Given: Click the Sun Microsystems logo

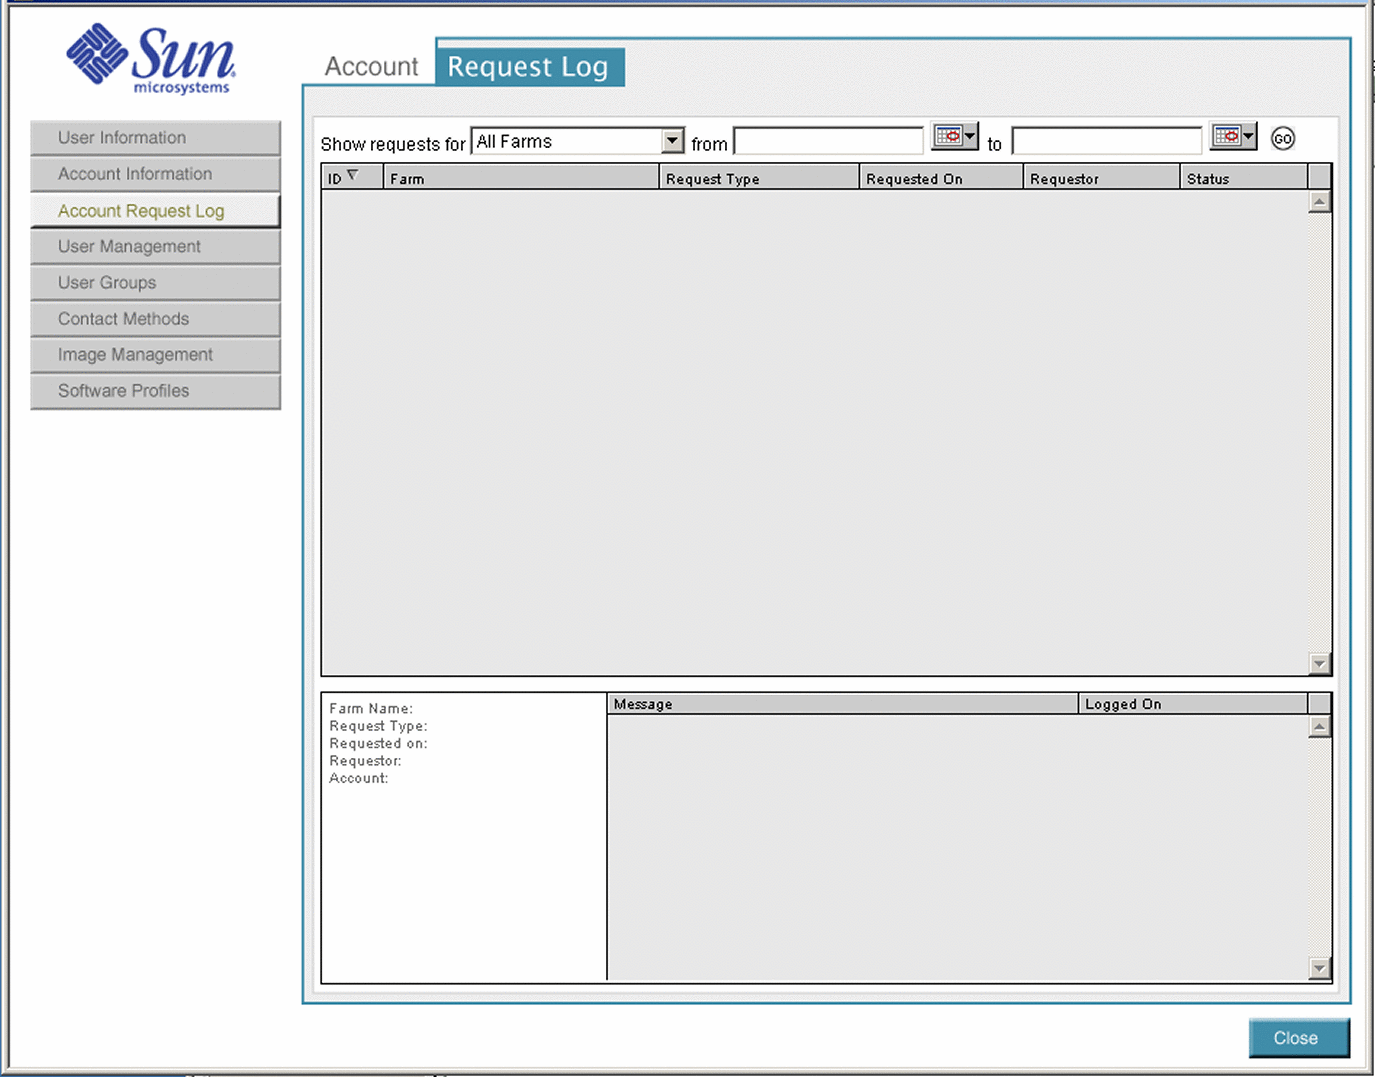Looking at the screenshot, I should pos(151,60).
